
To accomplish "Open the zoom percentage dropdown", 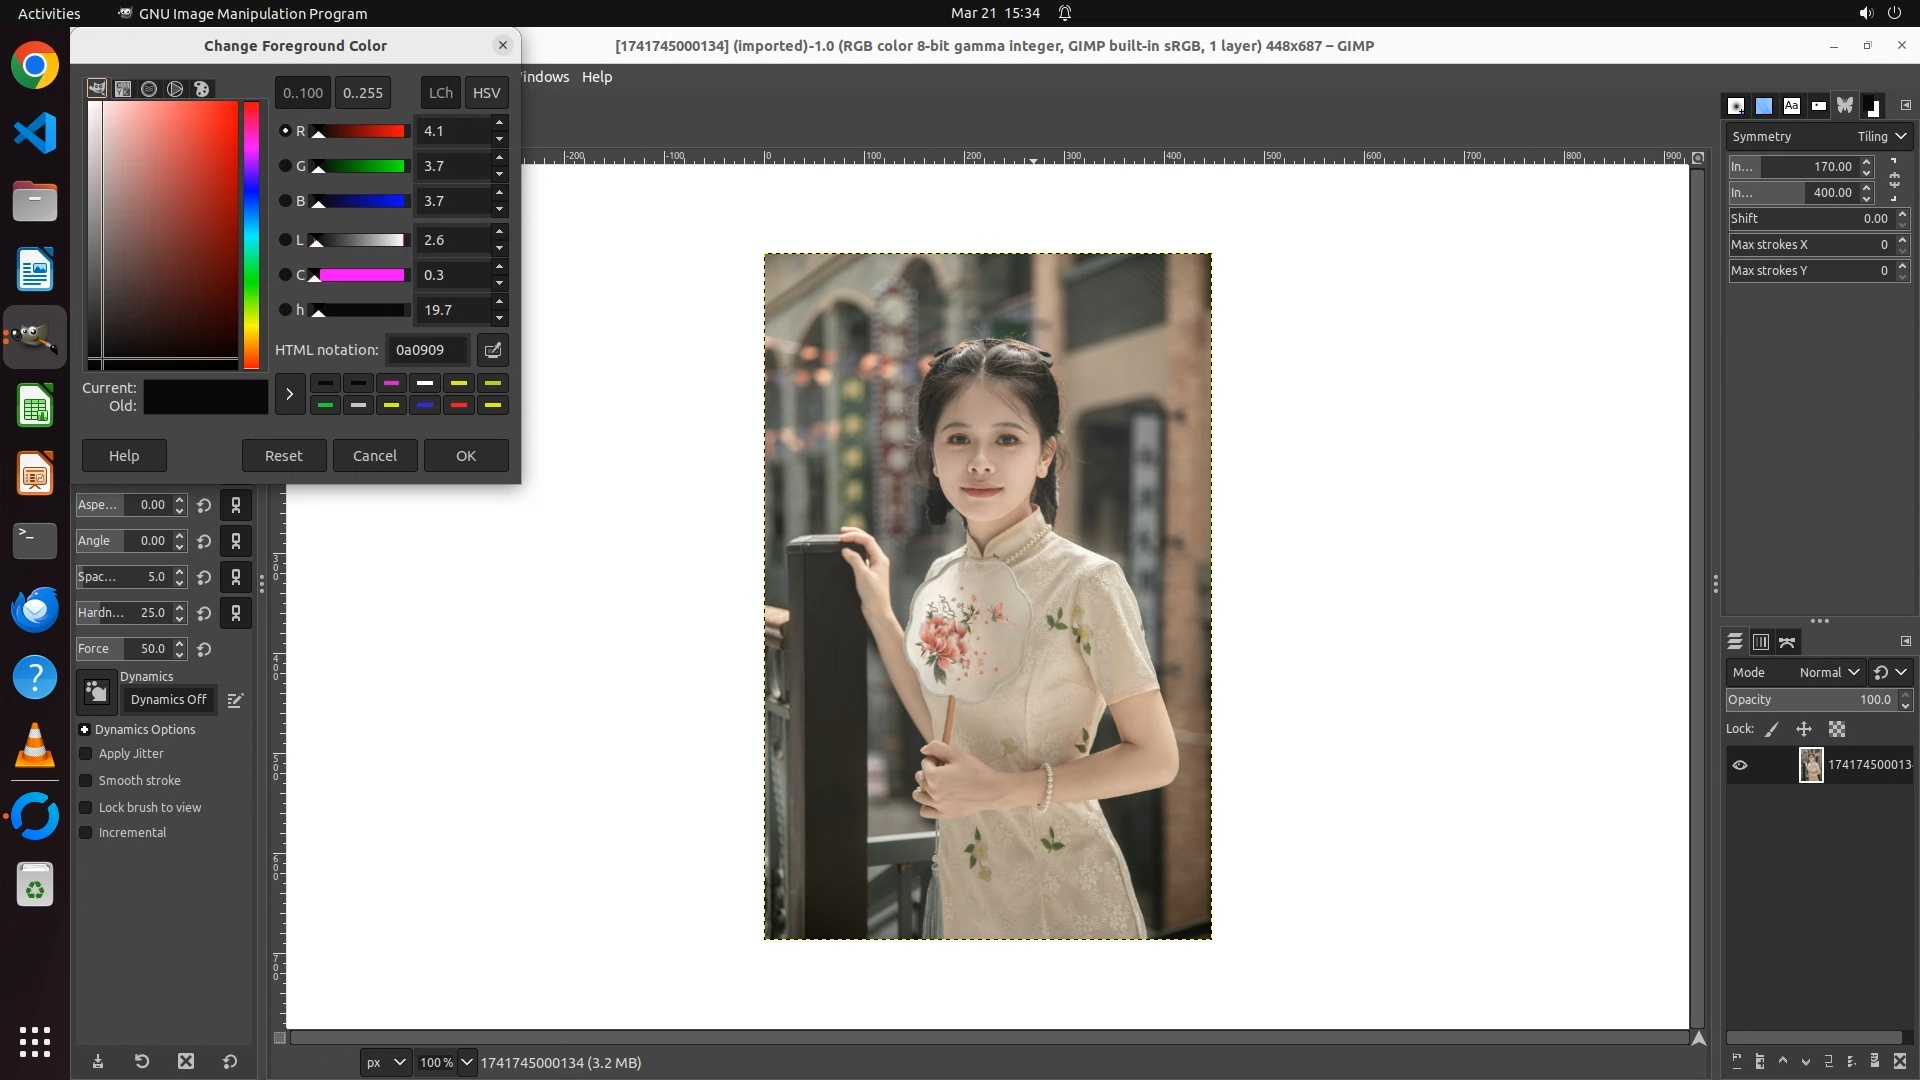I will [x=466, y=1062].
